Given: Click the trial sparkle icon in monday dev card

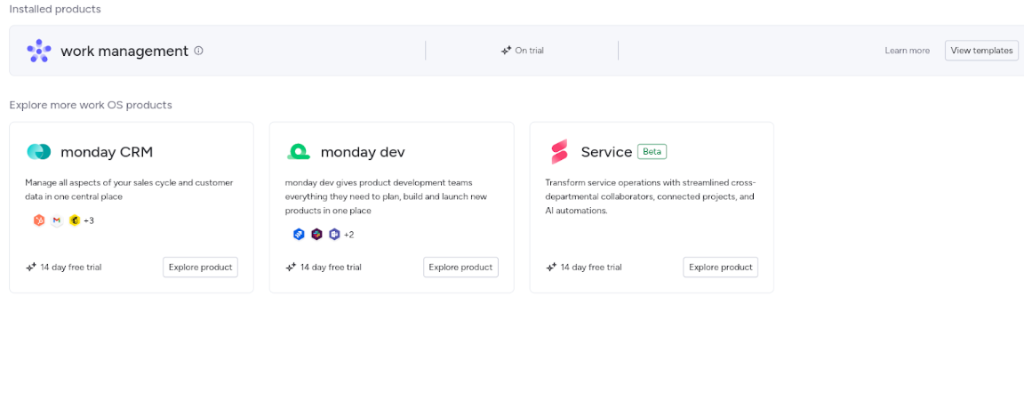Looking at the screenshot, I should pyautogui.click(x=291, y=267).
